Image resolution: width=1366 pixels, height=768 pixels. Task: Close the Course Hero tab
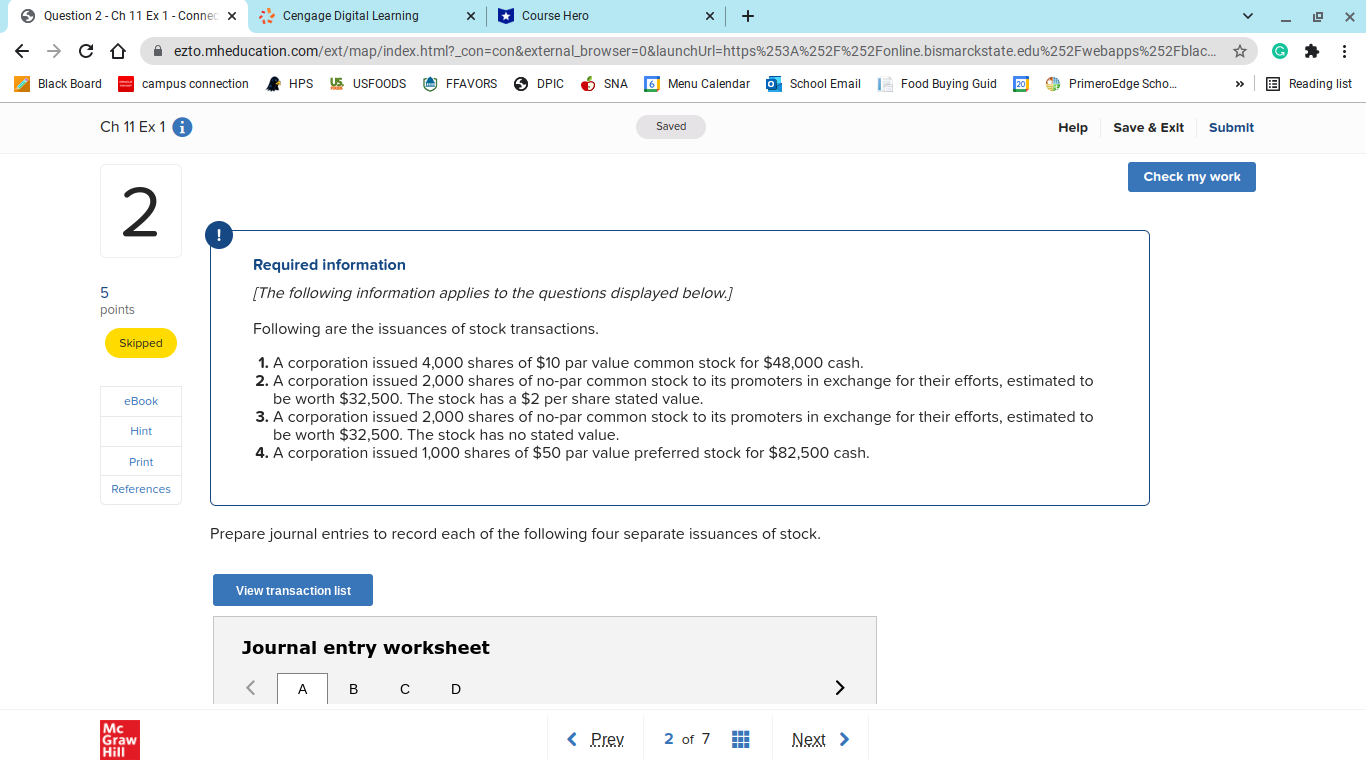pos(710,16)
